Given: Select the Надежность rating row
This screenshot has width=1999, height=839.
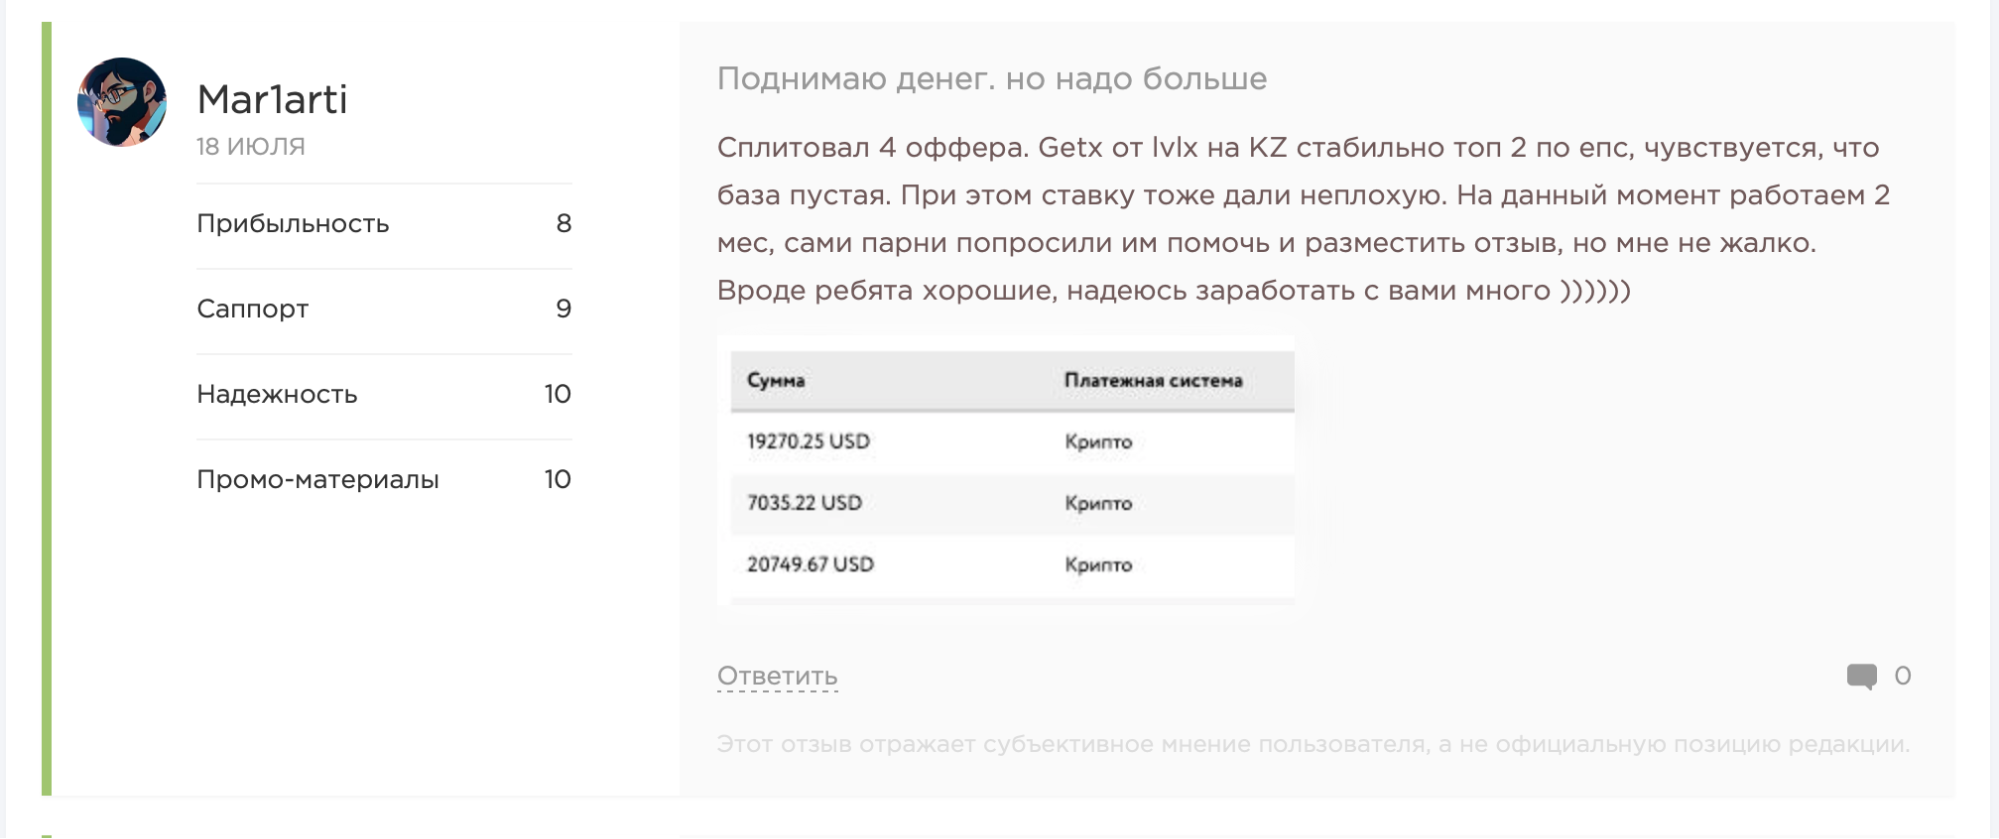Looking at the screenshot, I should point(384,394).
